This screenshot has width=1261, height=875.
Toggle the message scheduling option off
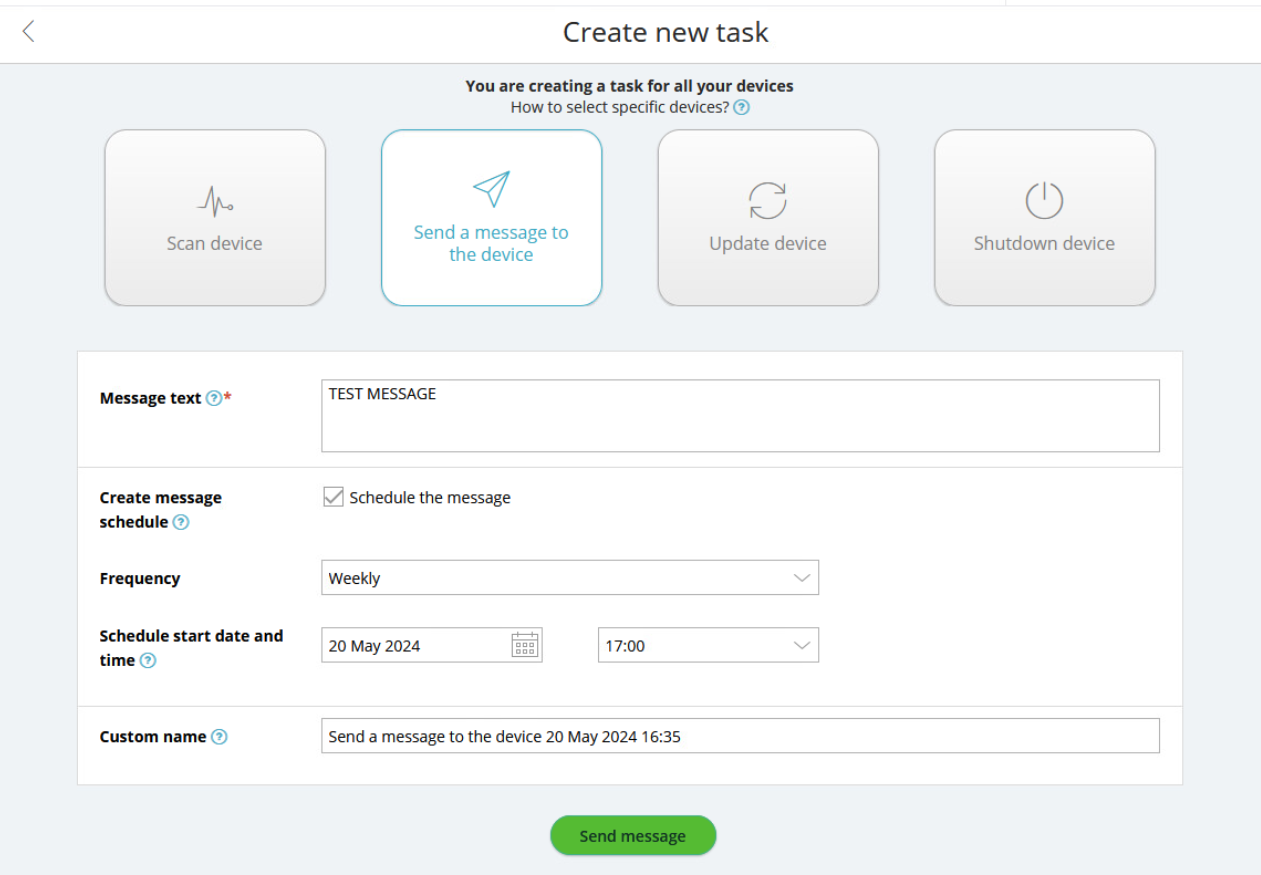pos(333,496)
